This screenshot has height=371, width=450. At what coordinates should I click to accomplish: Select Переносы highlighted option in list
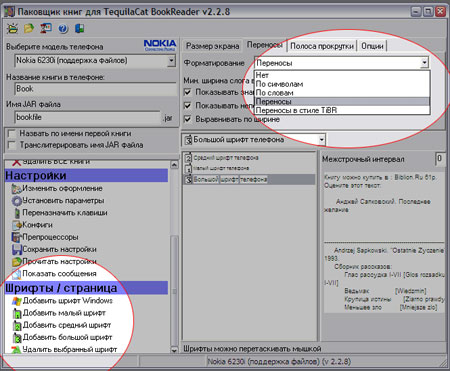click(x=342, y=102)
